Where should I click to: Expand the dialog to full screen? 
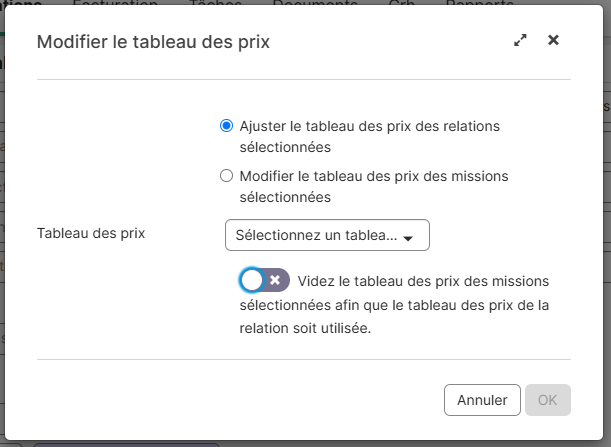pyautogui.click(x=520, y=41)
